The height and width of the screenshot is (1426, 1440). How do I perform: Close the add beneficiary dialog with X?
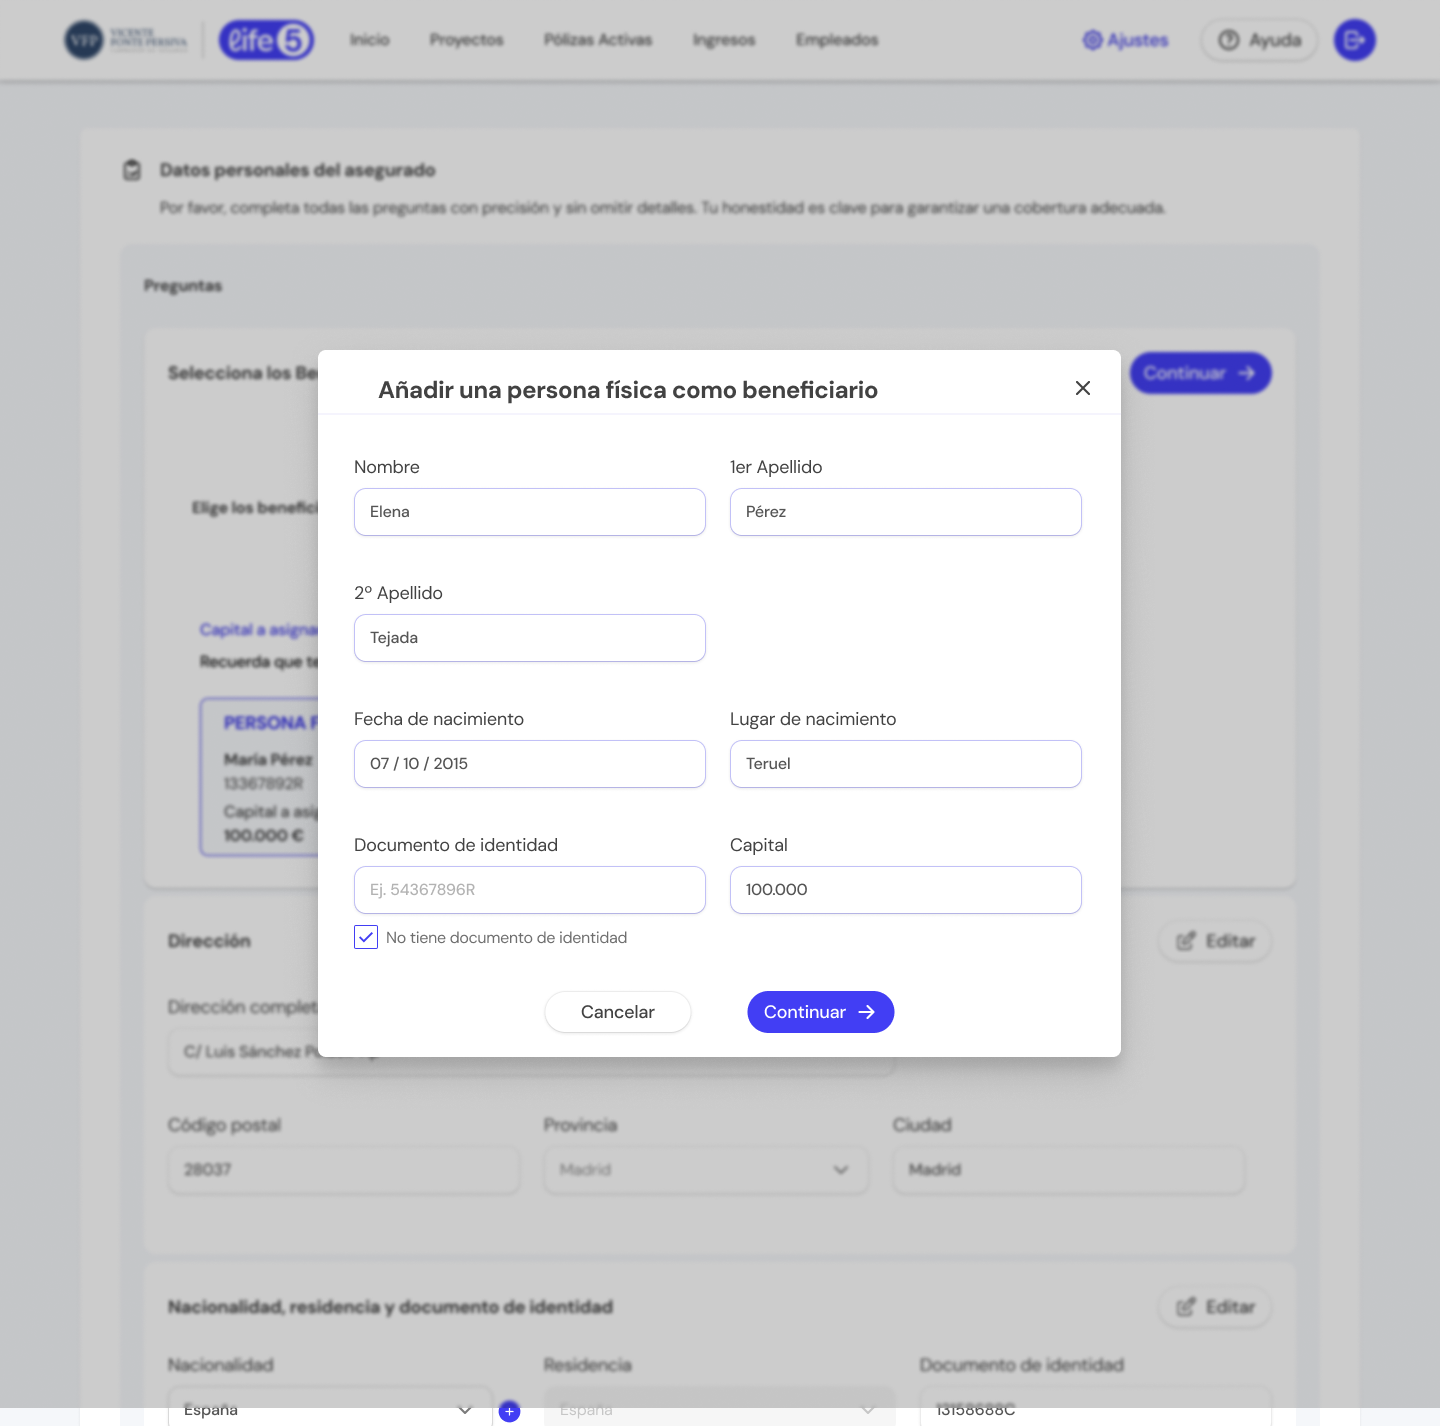click(x=1083, y=388)
